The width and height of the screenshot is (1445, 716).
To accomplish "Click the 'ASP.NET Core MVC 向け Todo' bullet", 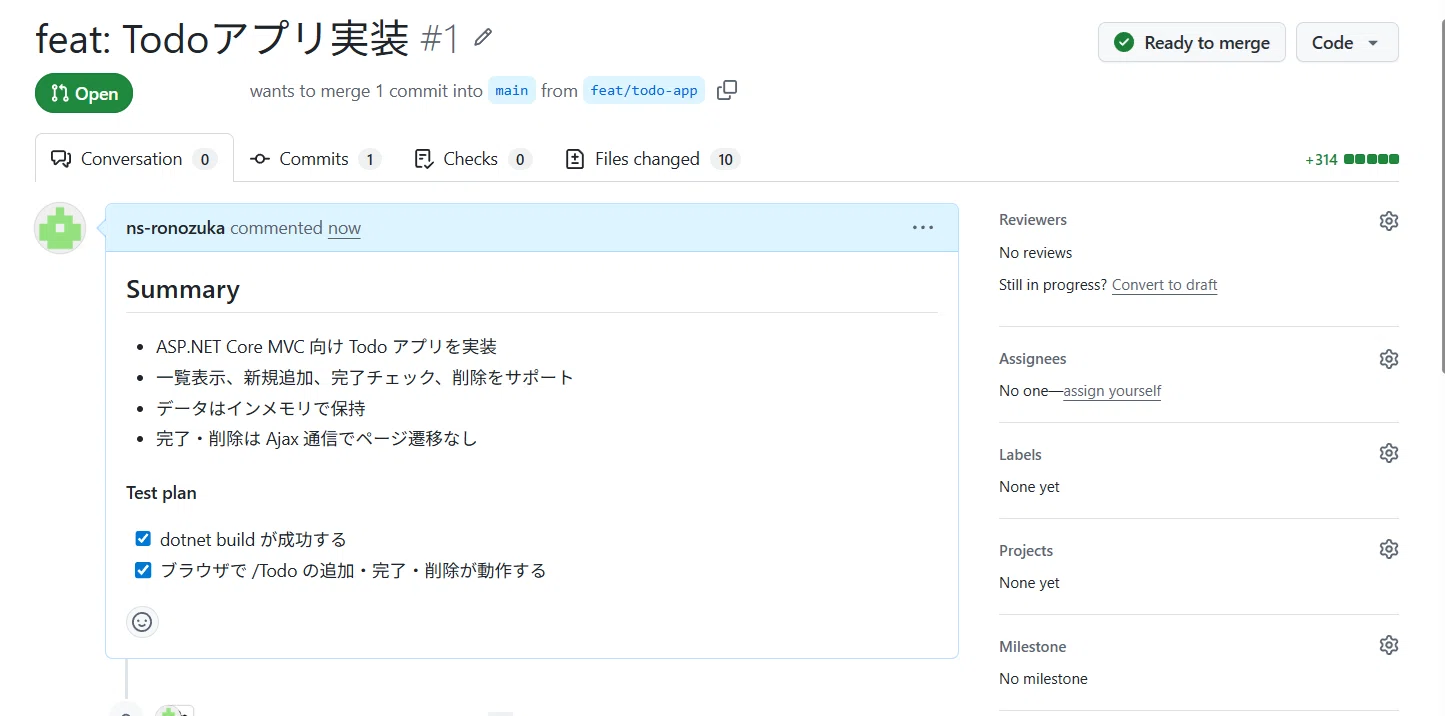I will (x=326, y=347).
